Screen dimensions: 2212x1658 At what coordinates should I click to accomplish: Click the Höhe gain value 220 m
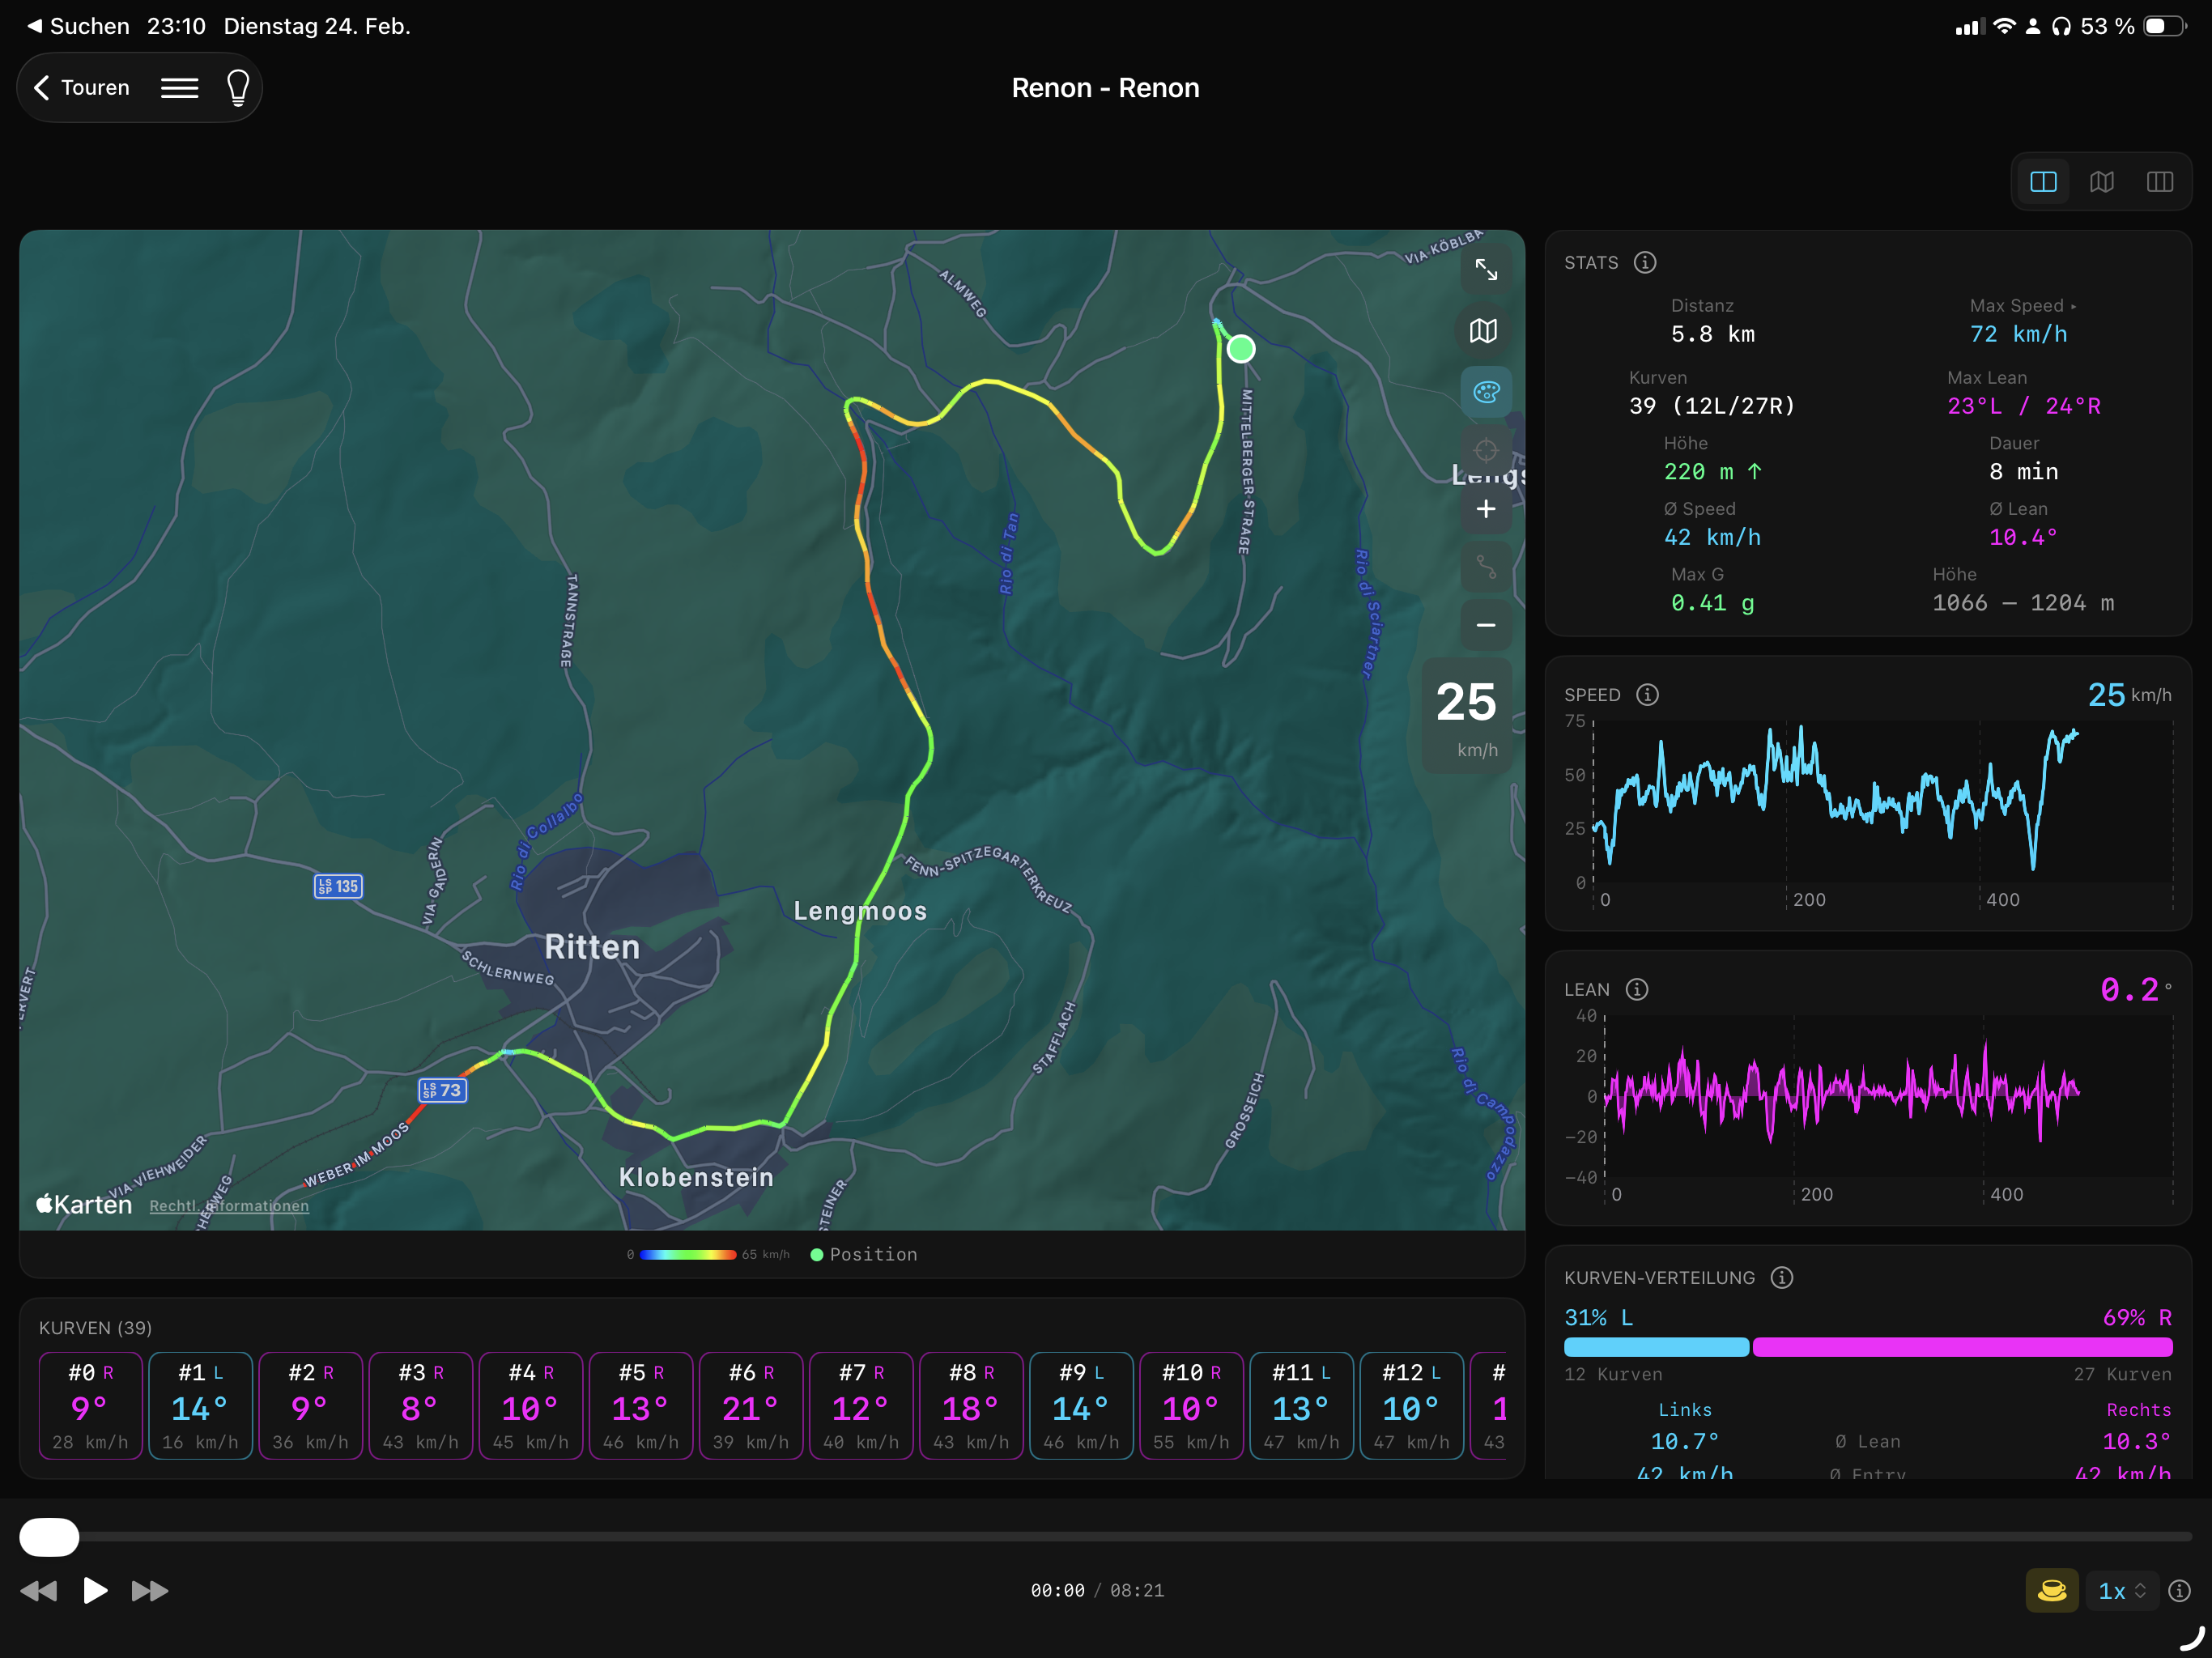point(1712,471)
